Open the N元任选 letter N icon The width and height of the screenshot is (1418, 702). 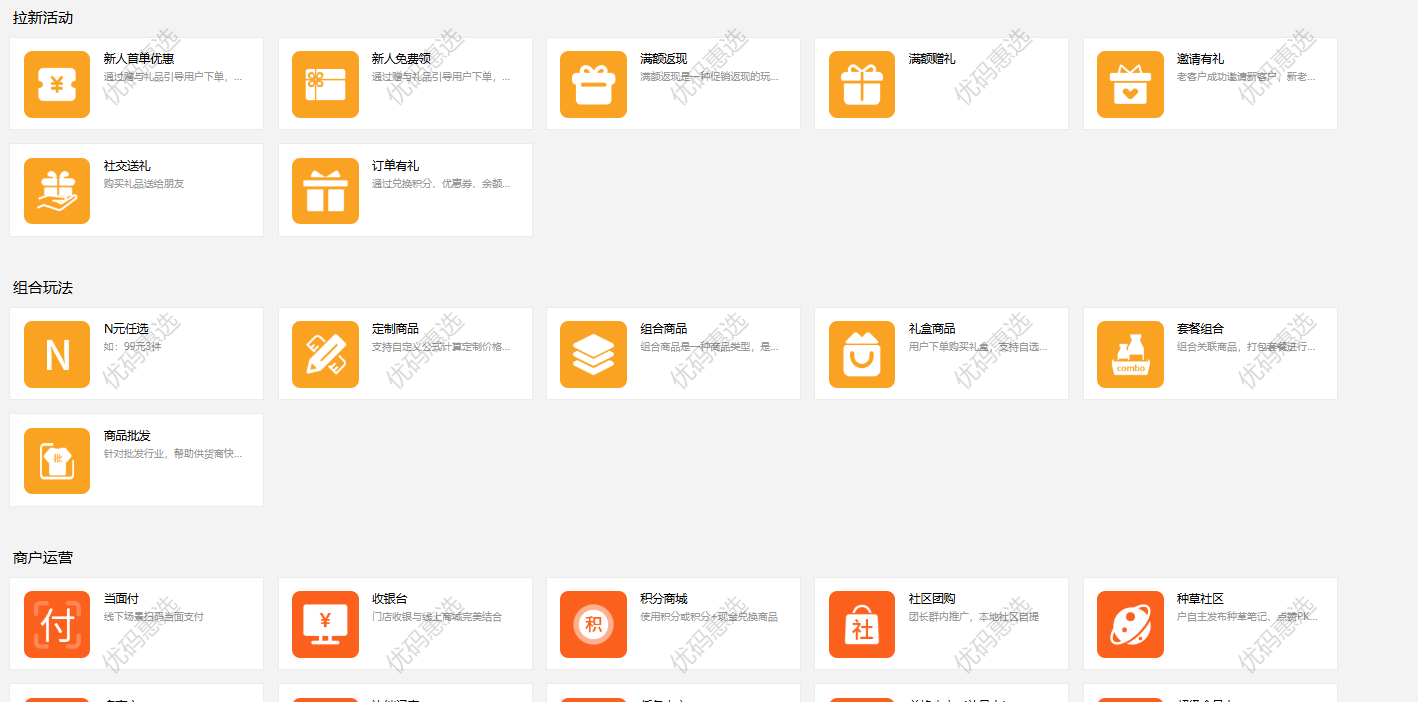(x=57, y=354)
